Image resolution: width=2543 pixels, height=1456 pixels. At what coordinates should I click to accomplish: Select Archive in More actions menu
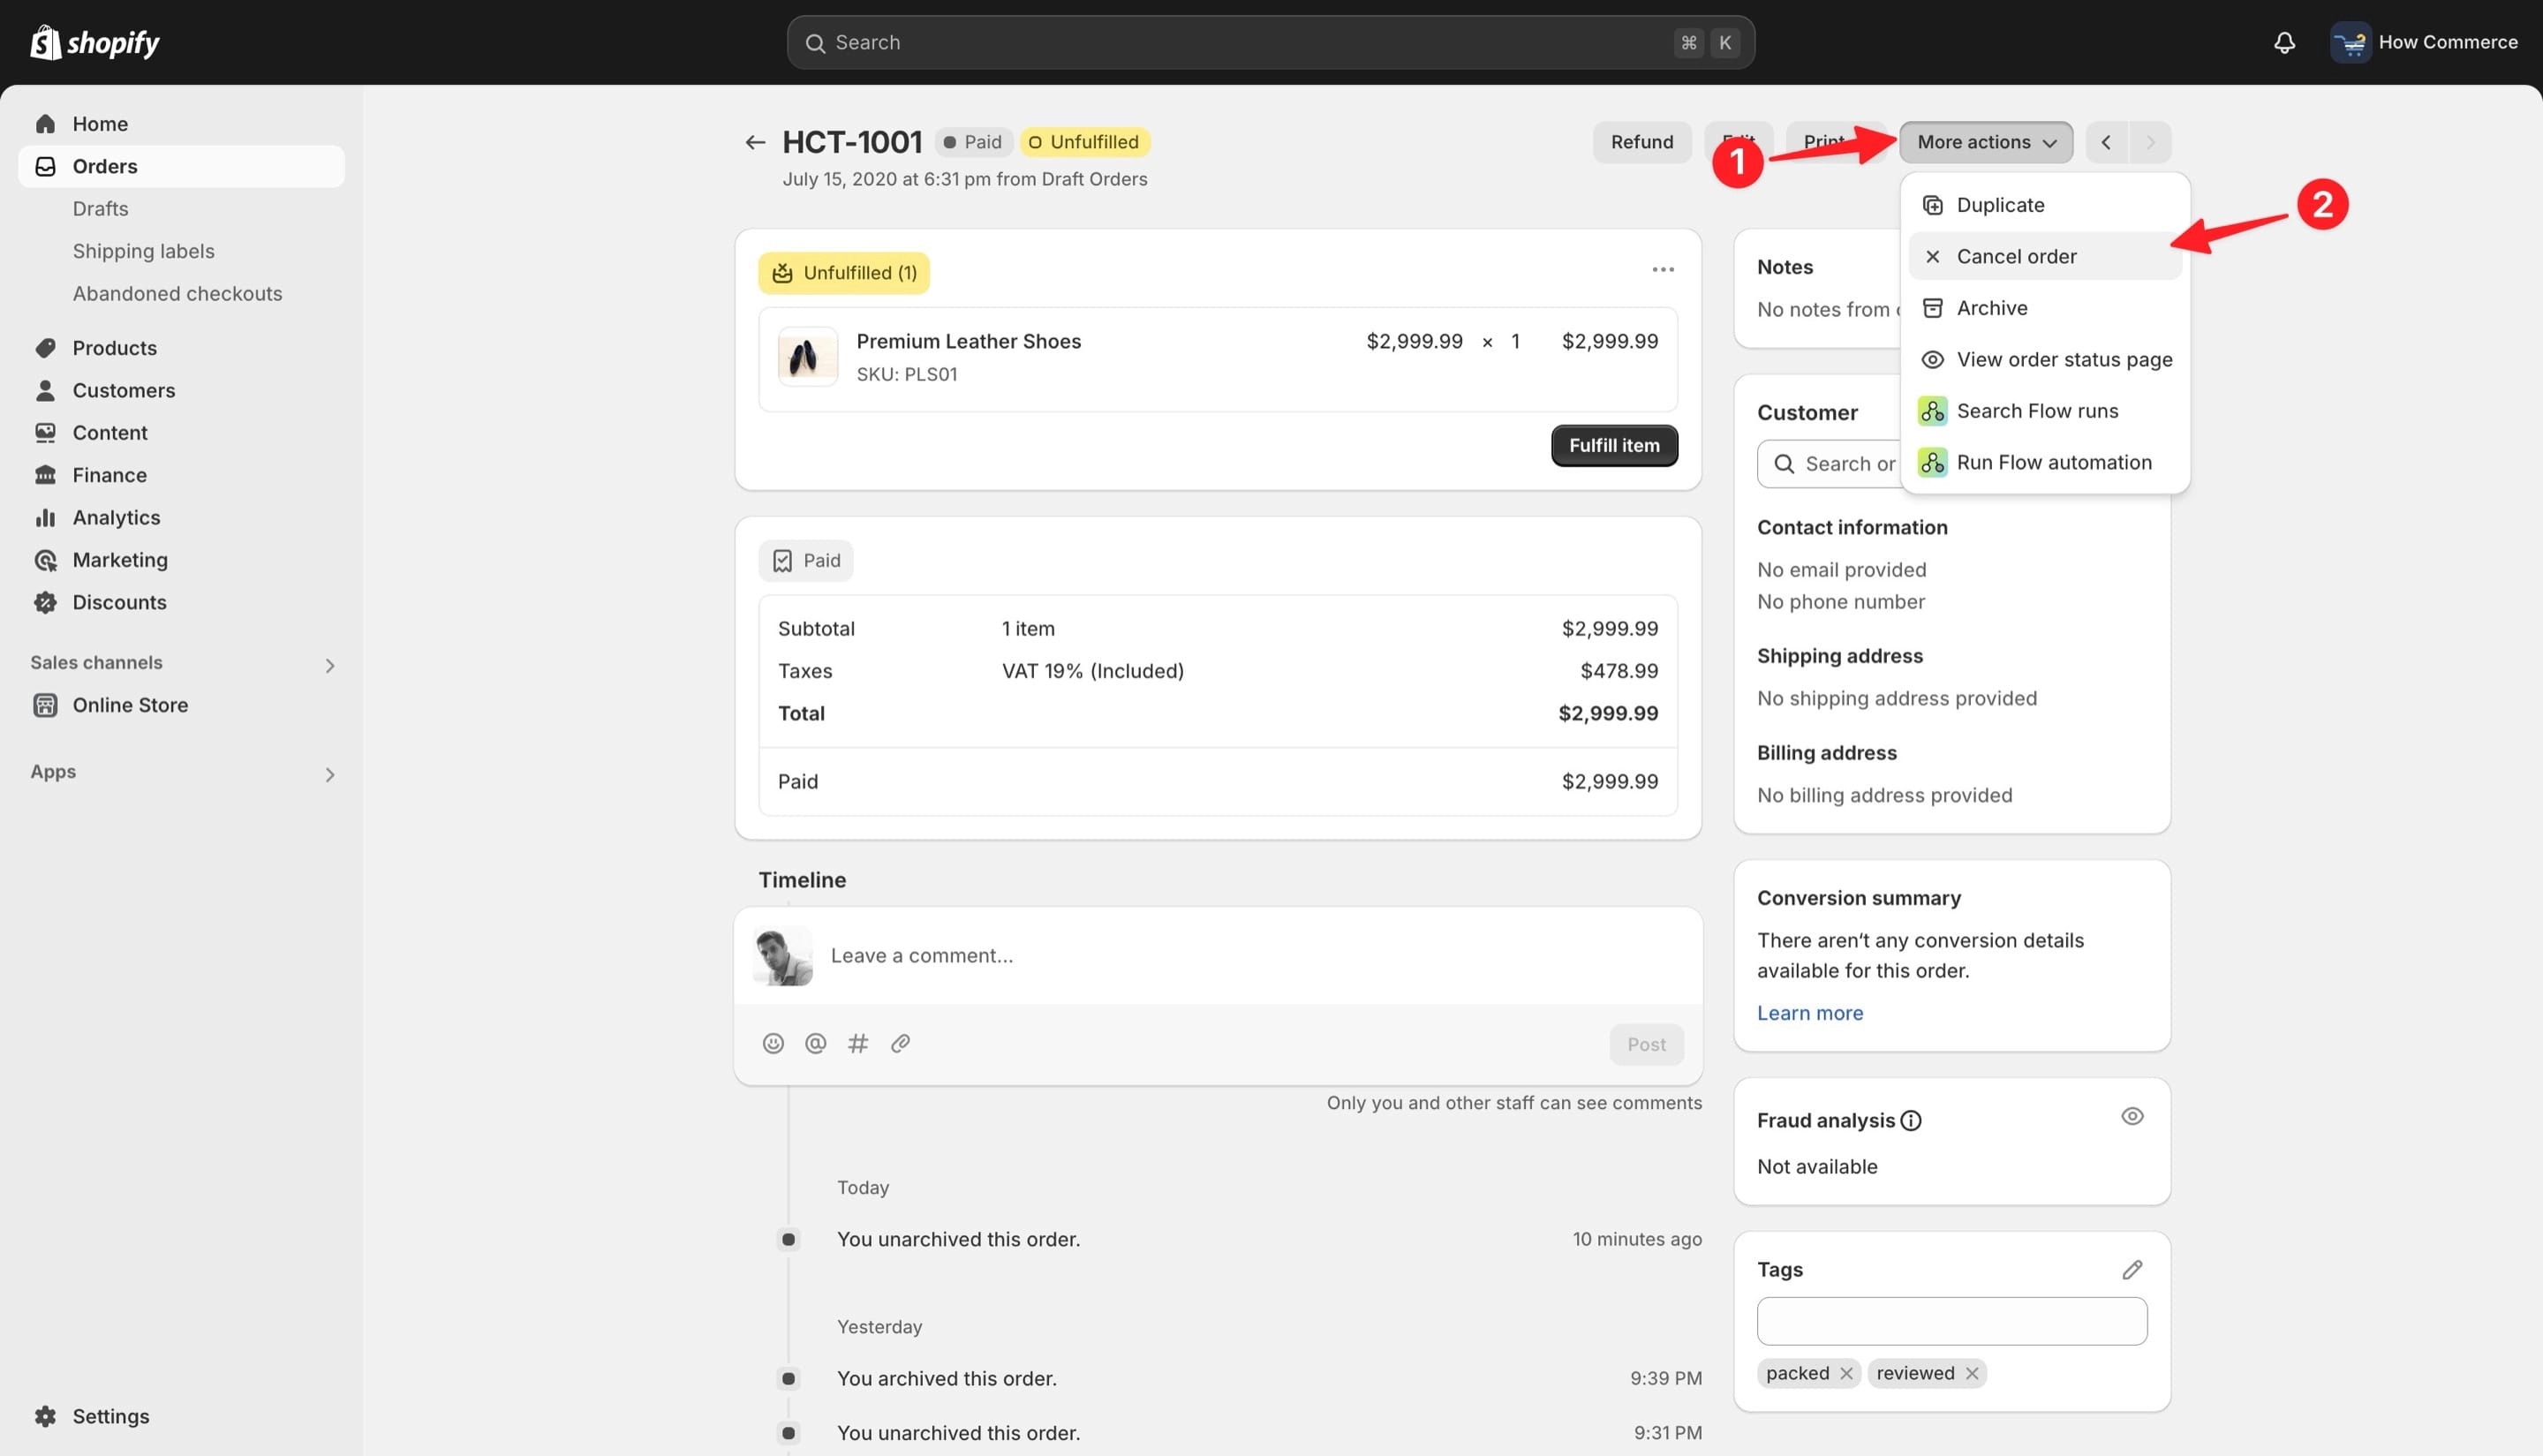coord(2045,308)
